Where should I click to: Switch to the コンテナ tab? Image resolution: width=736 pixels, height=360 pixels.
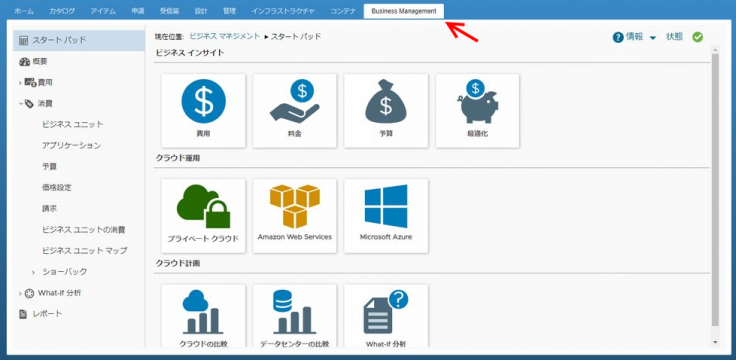click(x=343, y=11)
